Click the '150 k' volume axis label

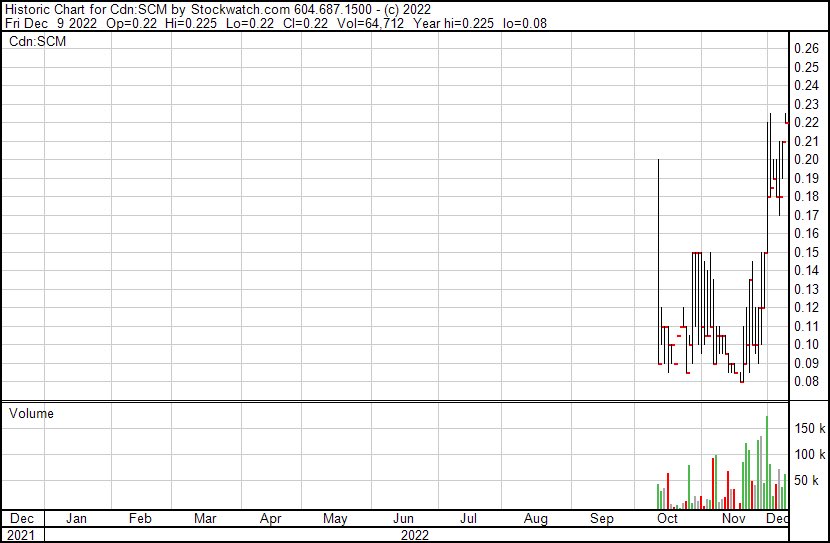coord(810,428)
